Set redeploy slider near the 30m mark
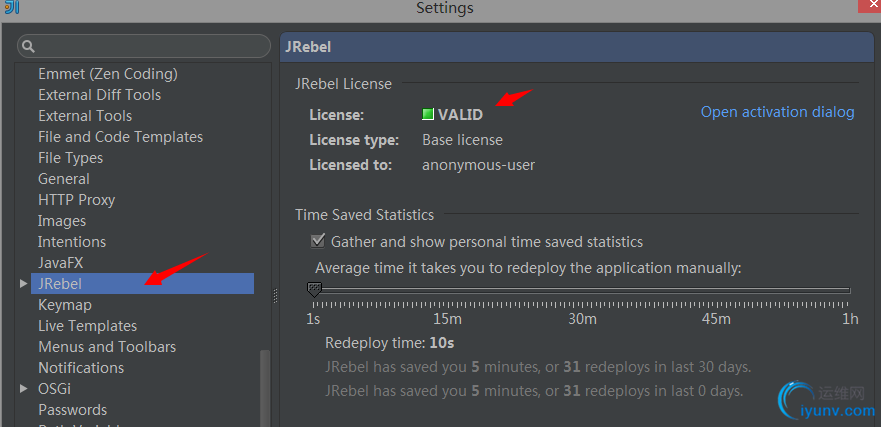Screen dimensions: 881x427 tap(582, 290)
